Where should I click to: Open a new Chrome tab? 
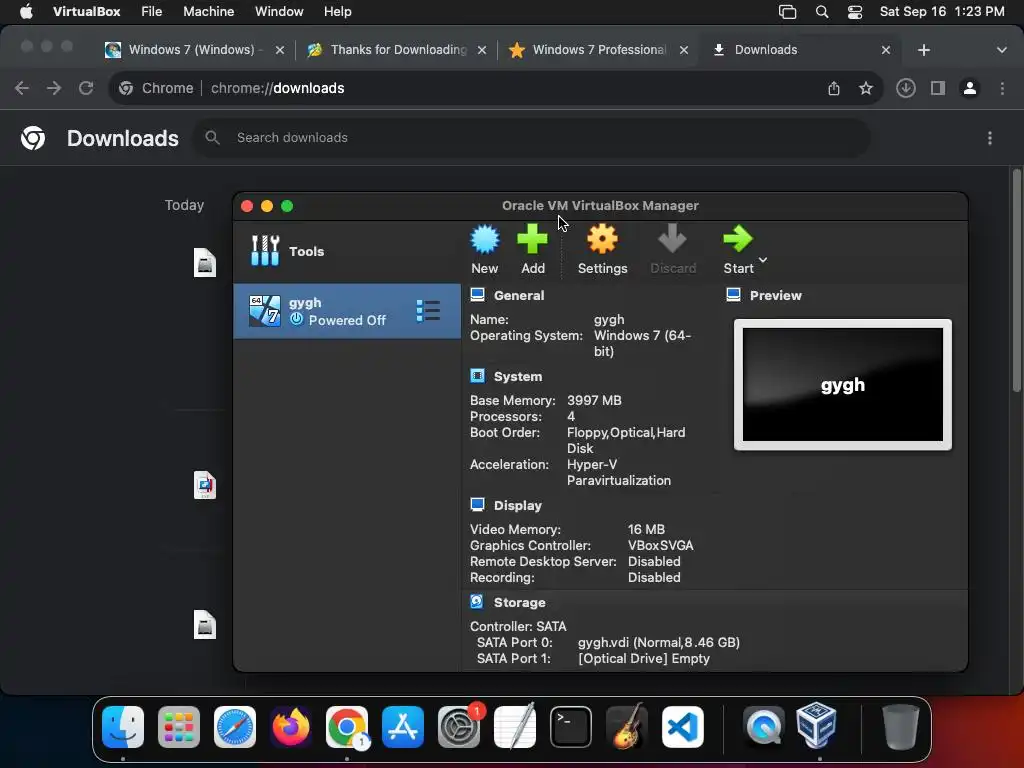click(923, 50)
